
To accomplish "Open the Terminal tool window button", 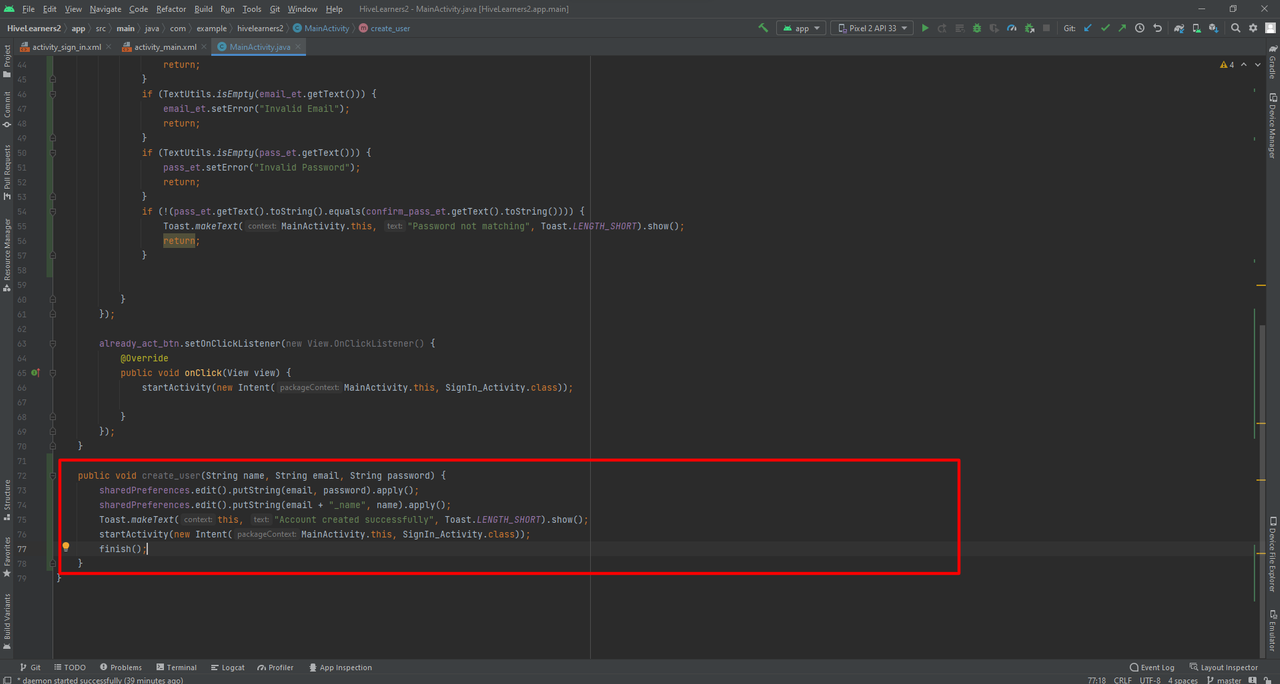I will click(x=176, y=667).
